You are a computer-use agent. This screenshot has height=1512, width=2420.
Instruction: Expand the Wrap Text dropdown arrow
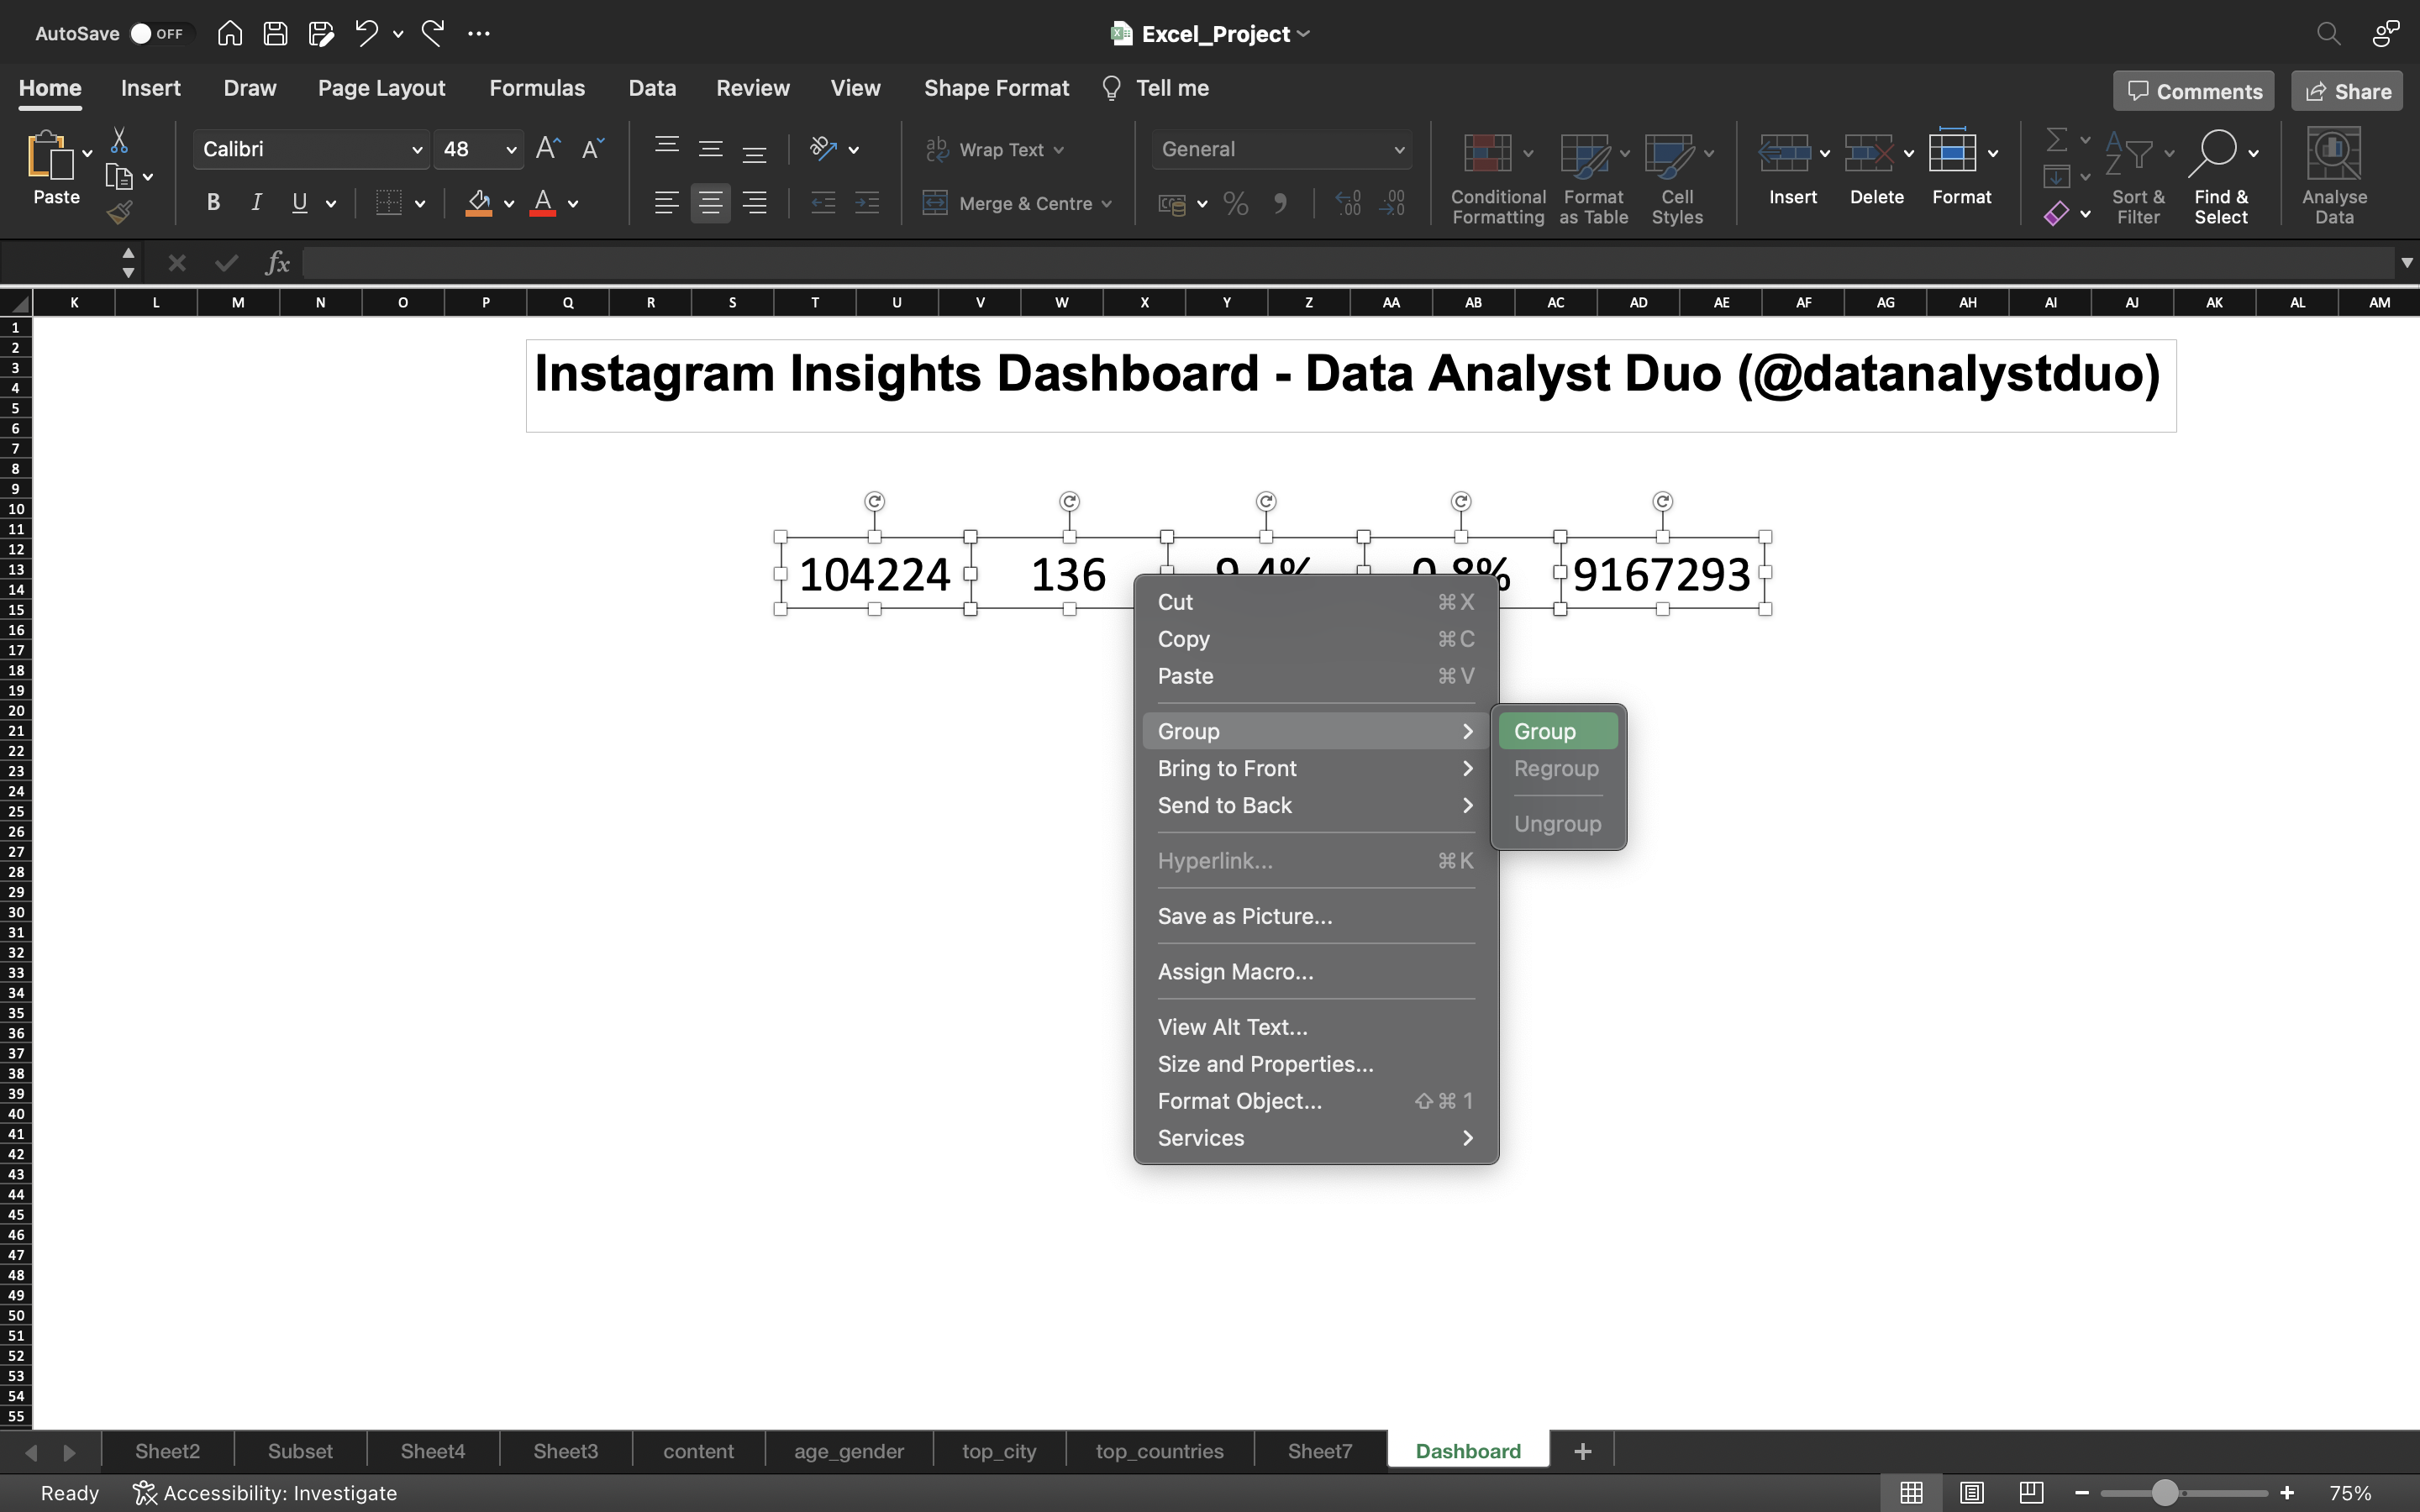pyautogui.click(x=1058, y=150)
